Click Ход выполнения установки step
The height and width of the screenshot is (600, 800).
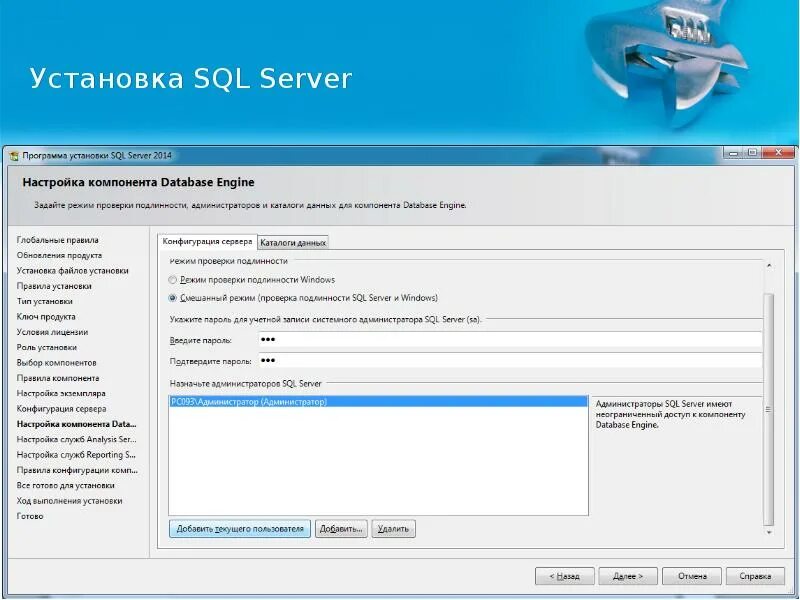(69, 501)
